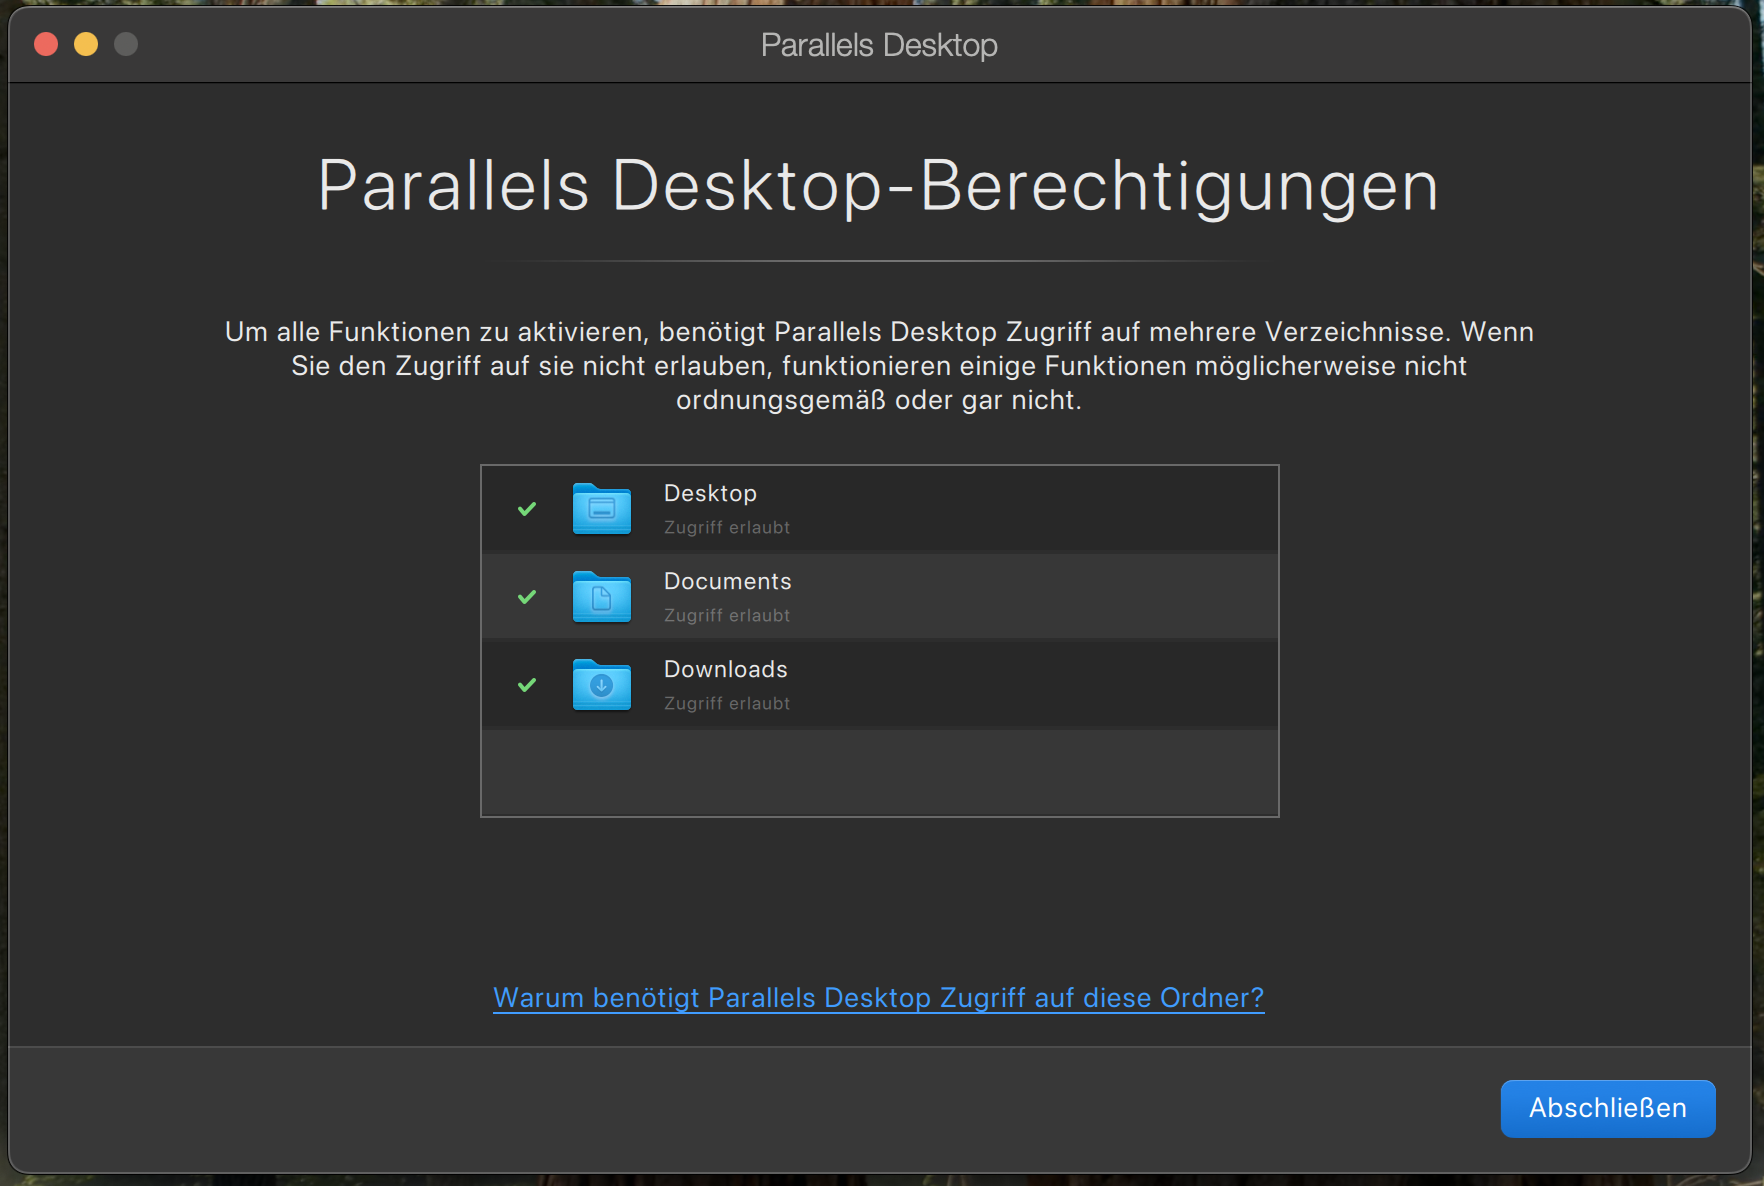The height and width of the screenshot is (1186, 1764).
Task: Select the Desktop folder name text
Action: tap(710, 494)
